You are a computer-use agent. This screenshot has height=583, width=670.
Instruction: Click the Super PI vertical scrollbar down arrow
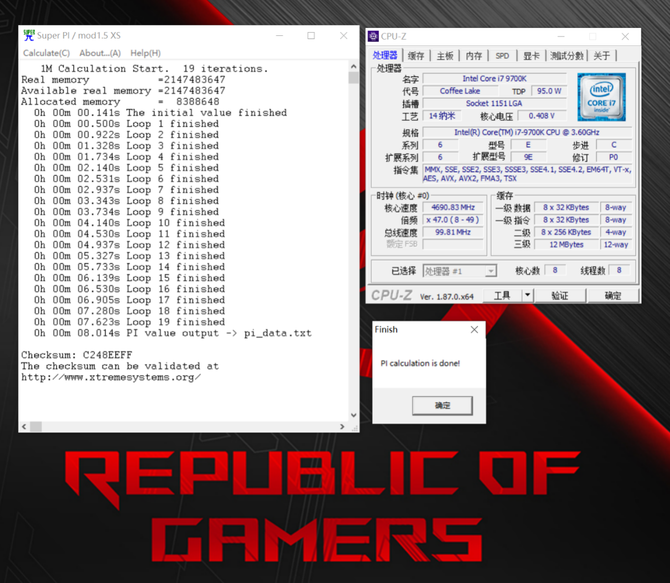[353, 415]
